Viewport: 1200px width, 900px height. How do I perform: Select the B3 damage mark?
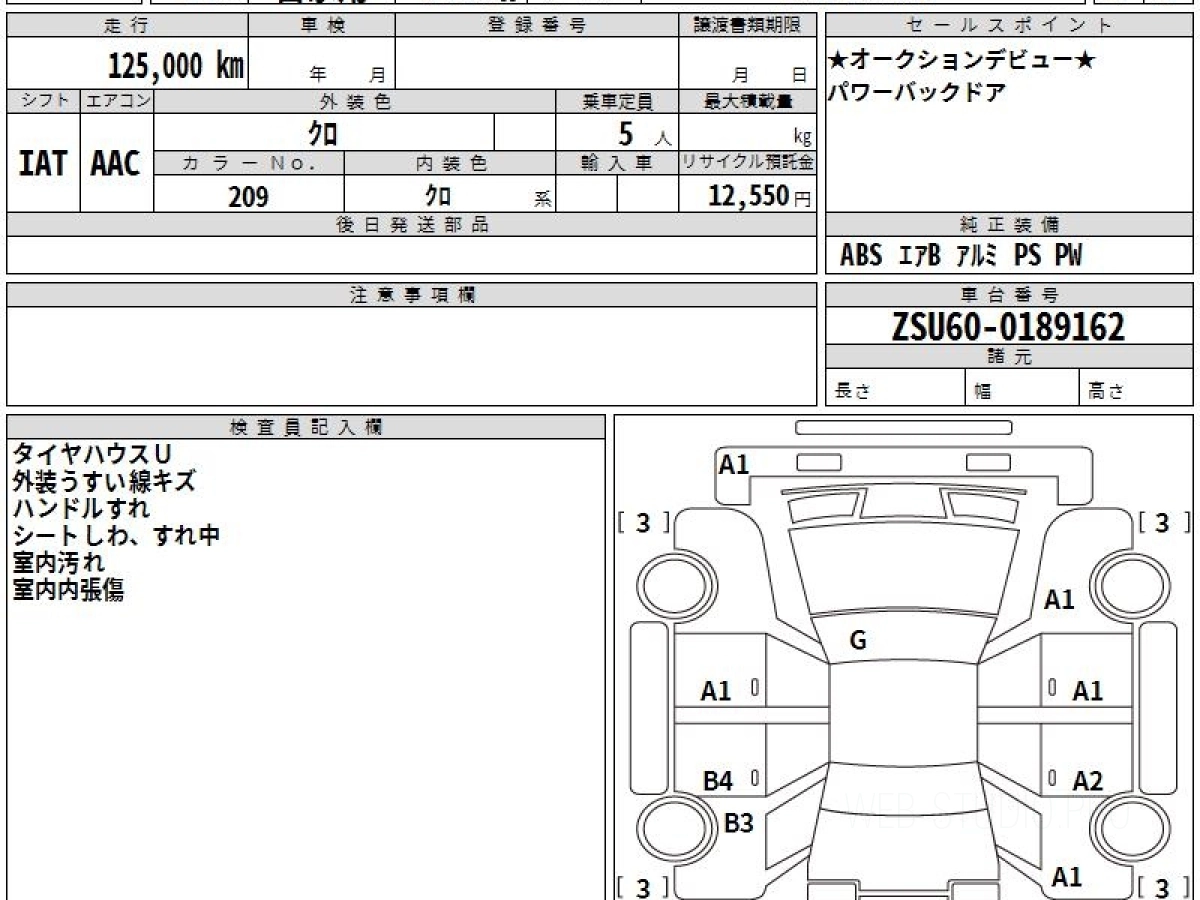738,823
